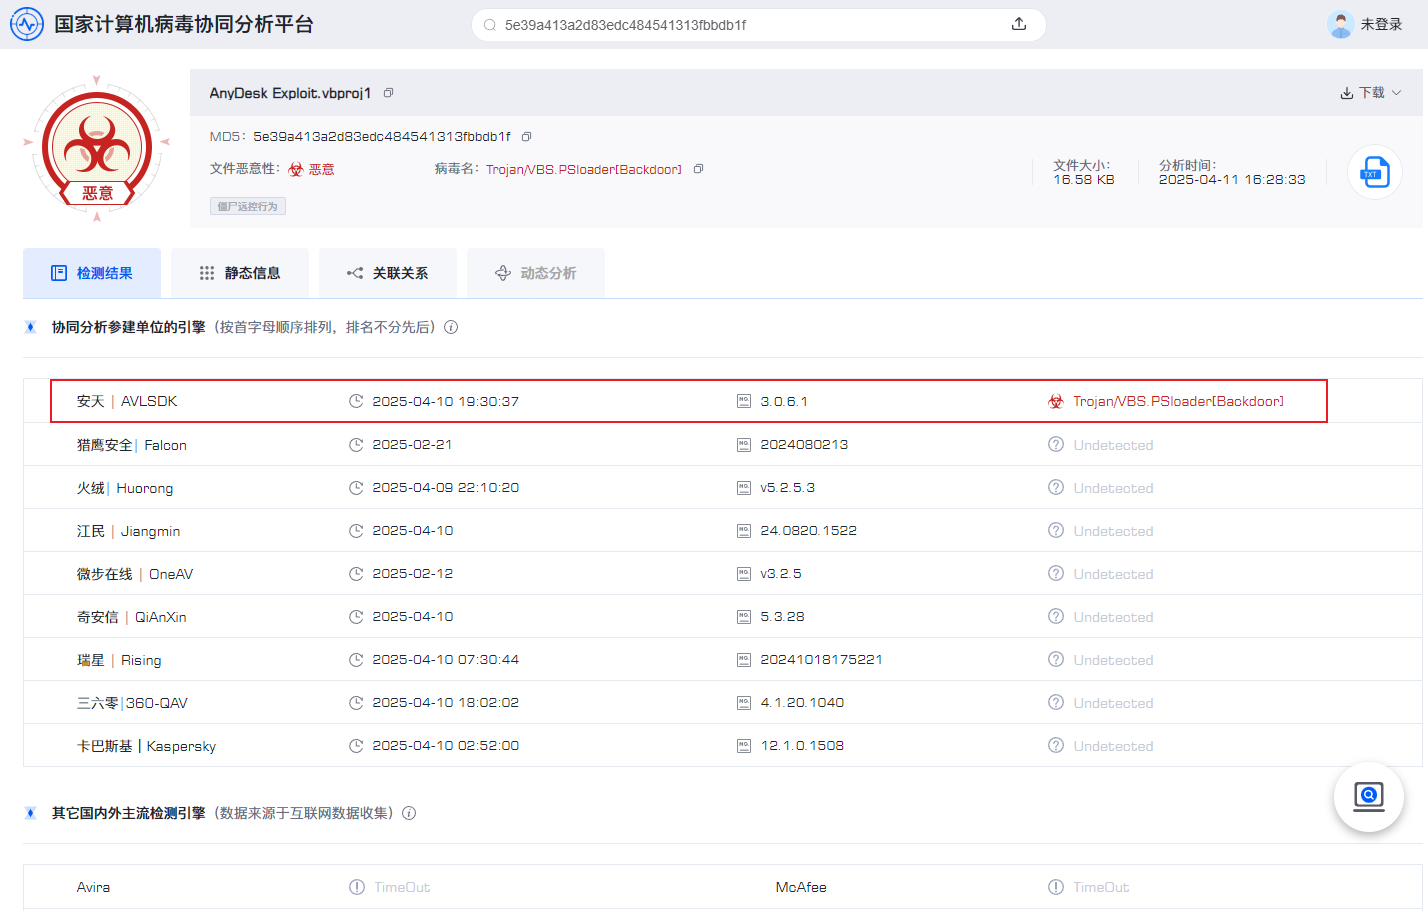Image resolution: width=1428 pixels, height=911 pixels.
Task: Click TimeOut warning icon for Avira
Action: pos(357,887)
